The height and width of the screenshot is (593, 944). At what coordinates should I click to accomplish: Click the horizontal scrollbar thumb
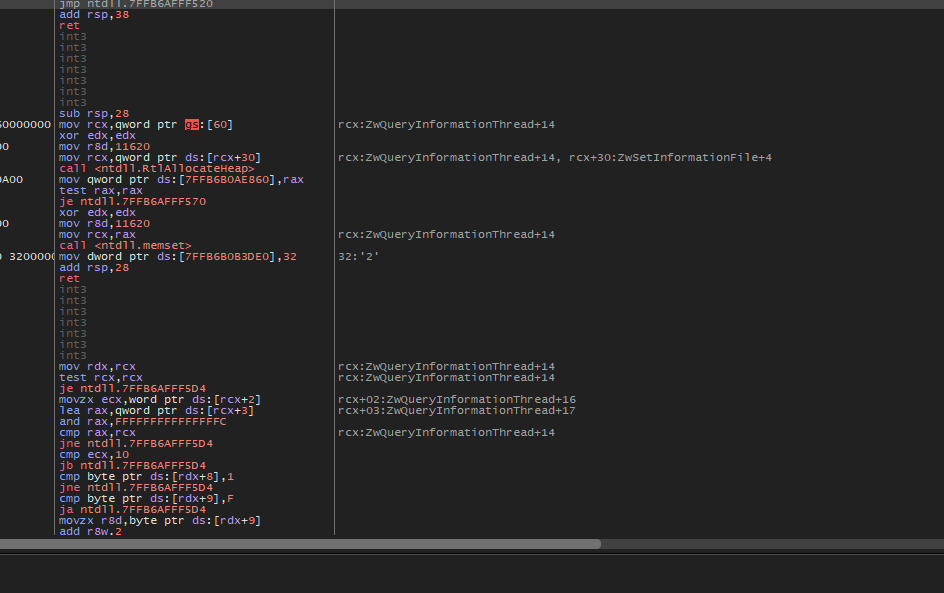tap(300, 545)
